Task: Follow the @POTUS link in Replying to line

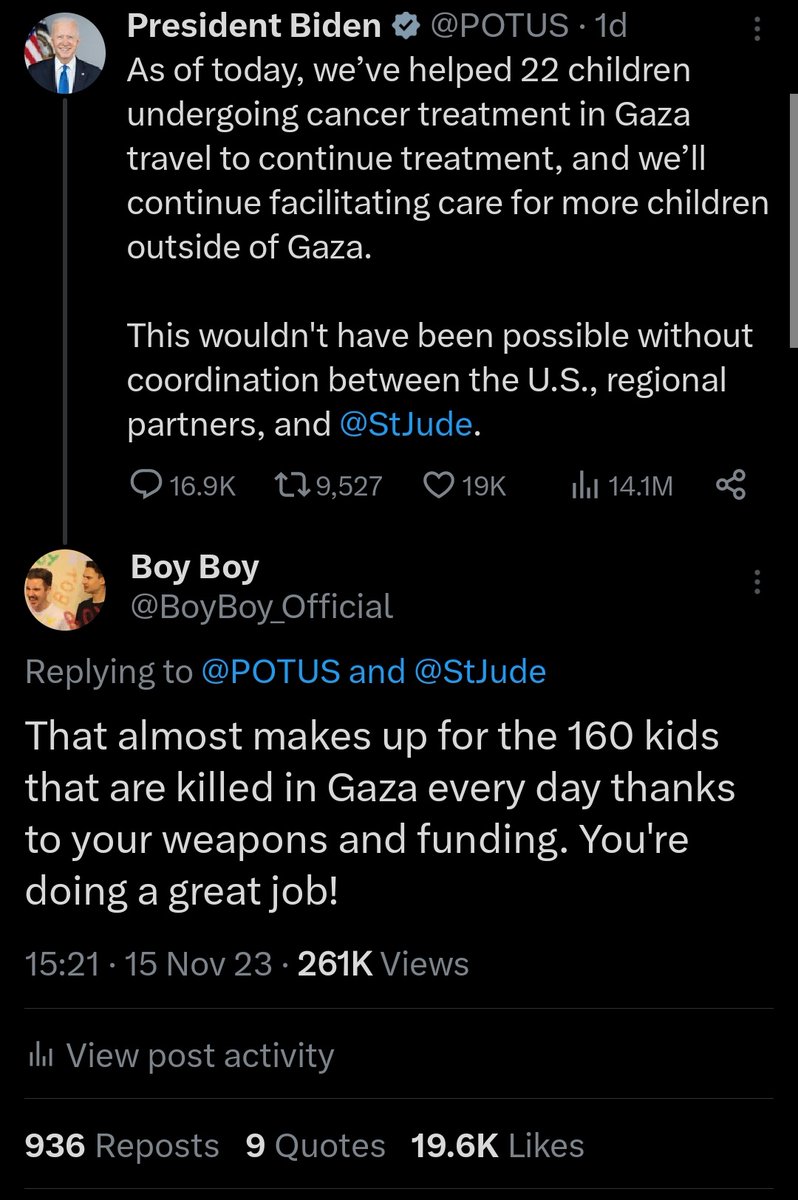Action: click(271, 671)
